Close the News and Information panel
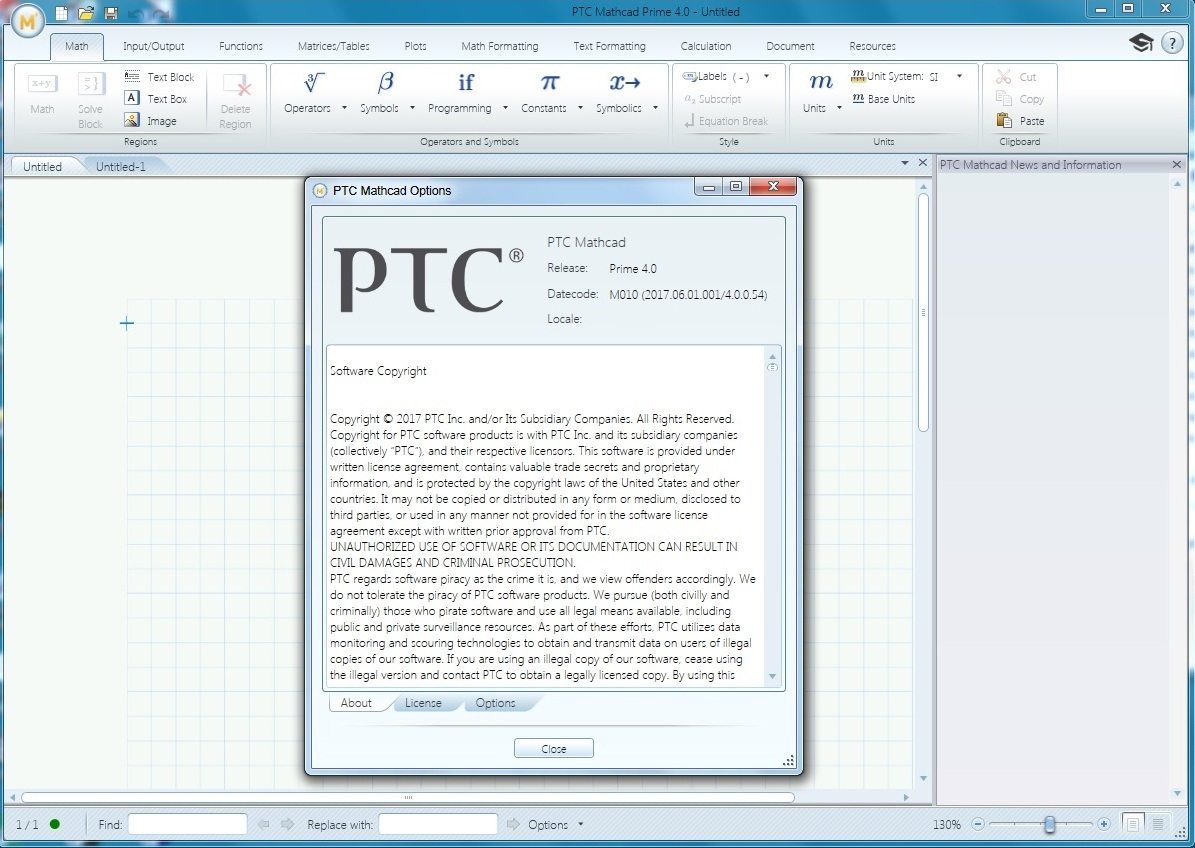The image size is (1195, 848). pyautogui.click(x=1177, y=165)
